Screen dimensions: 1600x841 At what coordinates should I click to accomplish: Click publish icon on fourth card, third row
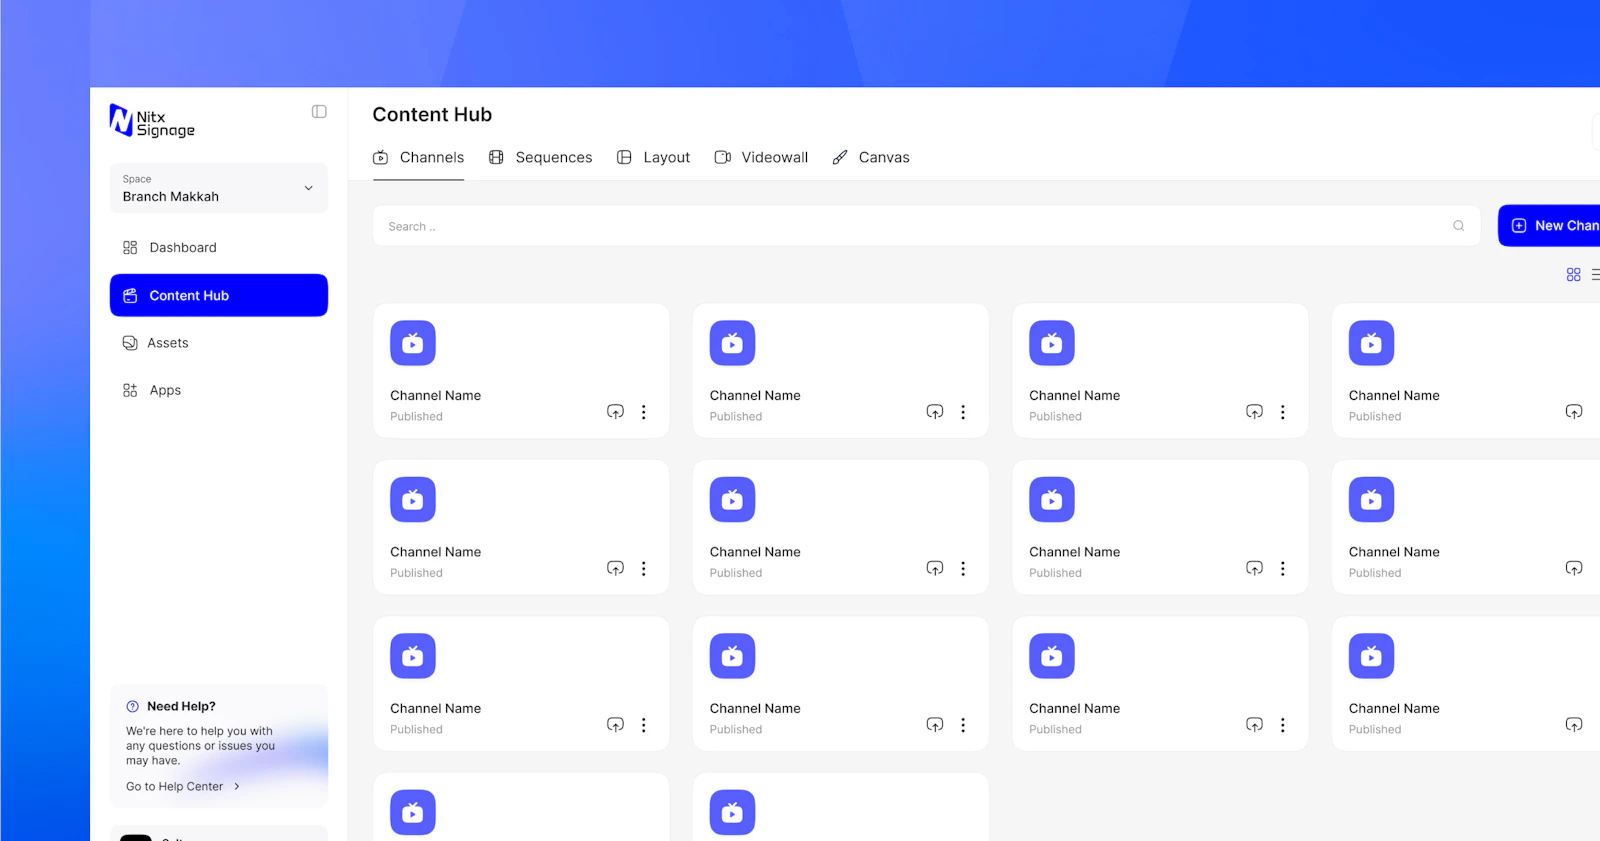pyautogui.click(x=1574, y=725)
